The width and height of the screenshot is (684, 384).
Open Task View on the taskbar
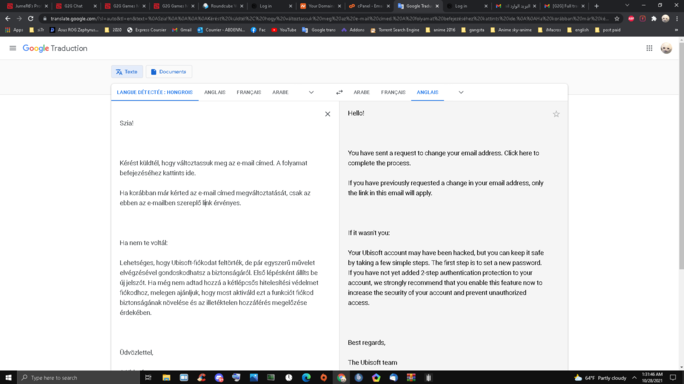[x=148, y=377]
